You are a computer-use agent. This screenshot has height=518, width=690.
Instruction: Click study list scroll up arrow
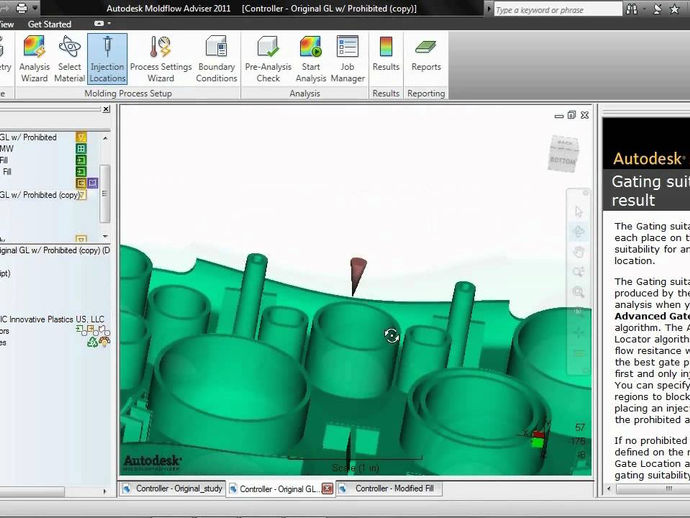pos(105,138)
